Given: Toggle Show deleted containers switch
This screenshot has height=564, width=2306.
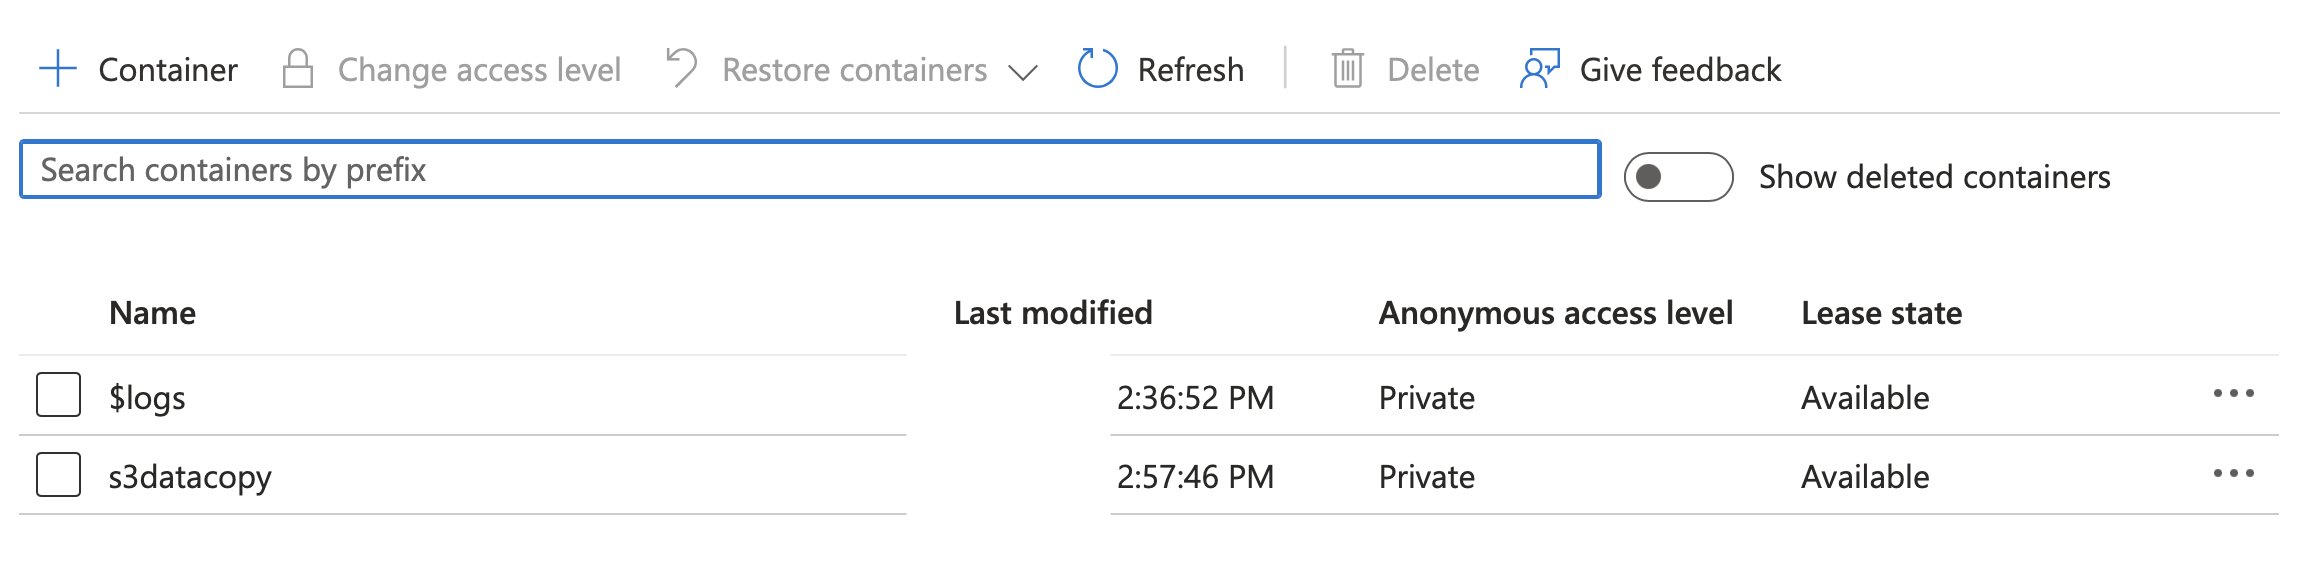Looking at the screenshot, I should (1678, 177).
